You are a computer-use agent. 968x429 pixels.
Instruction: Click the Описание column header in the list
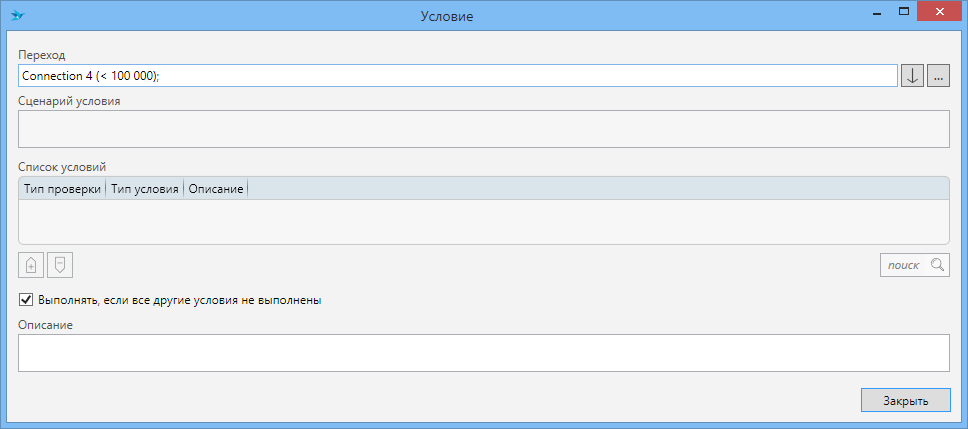click(216, 188)
